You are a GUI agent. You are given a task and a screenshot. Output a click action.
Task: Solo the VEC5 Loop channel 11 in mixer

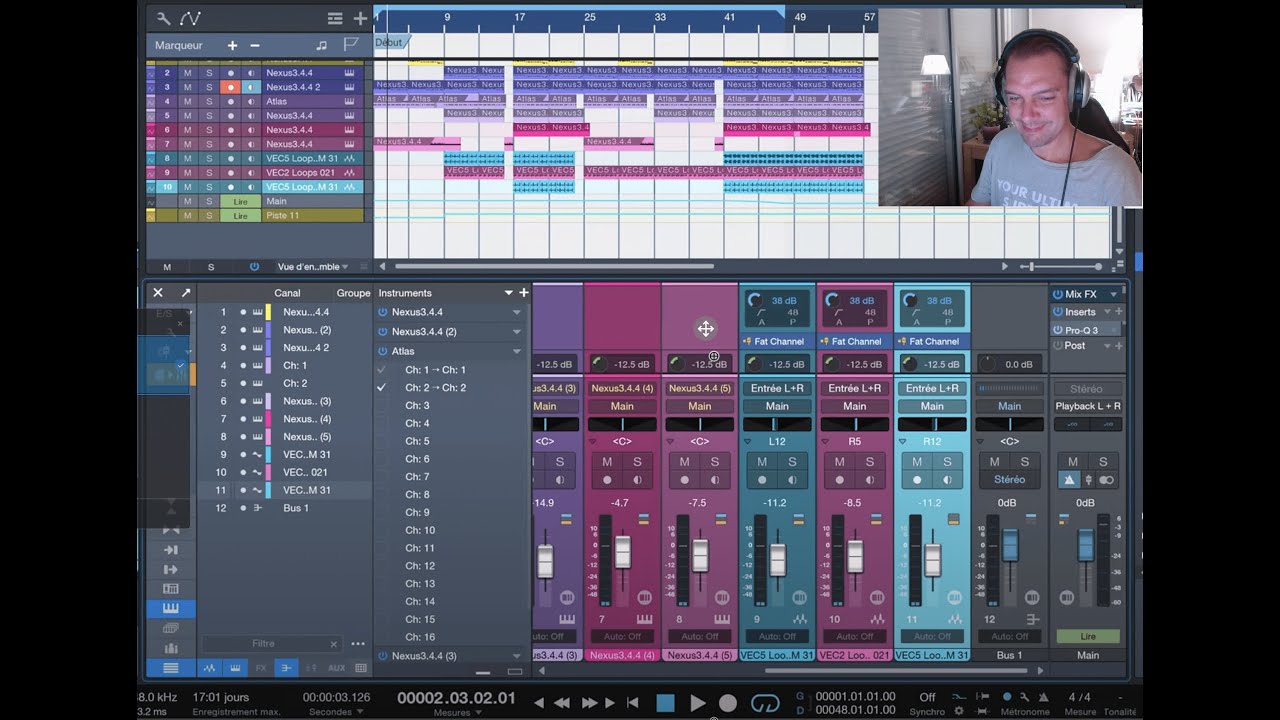coord(947,462)
